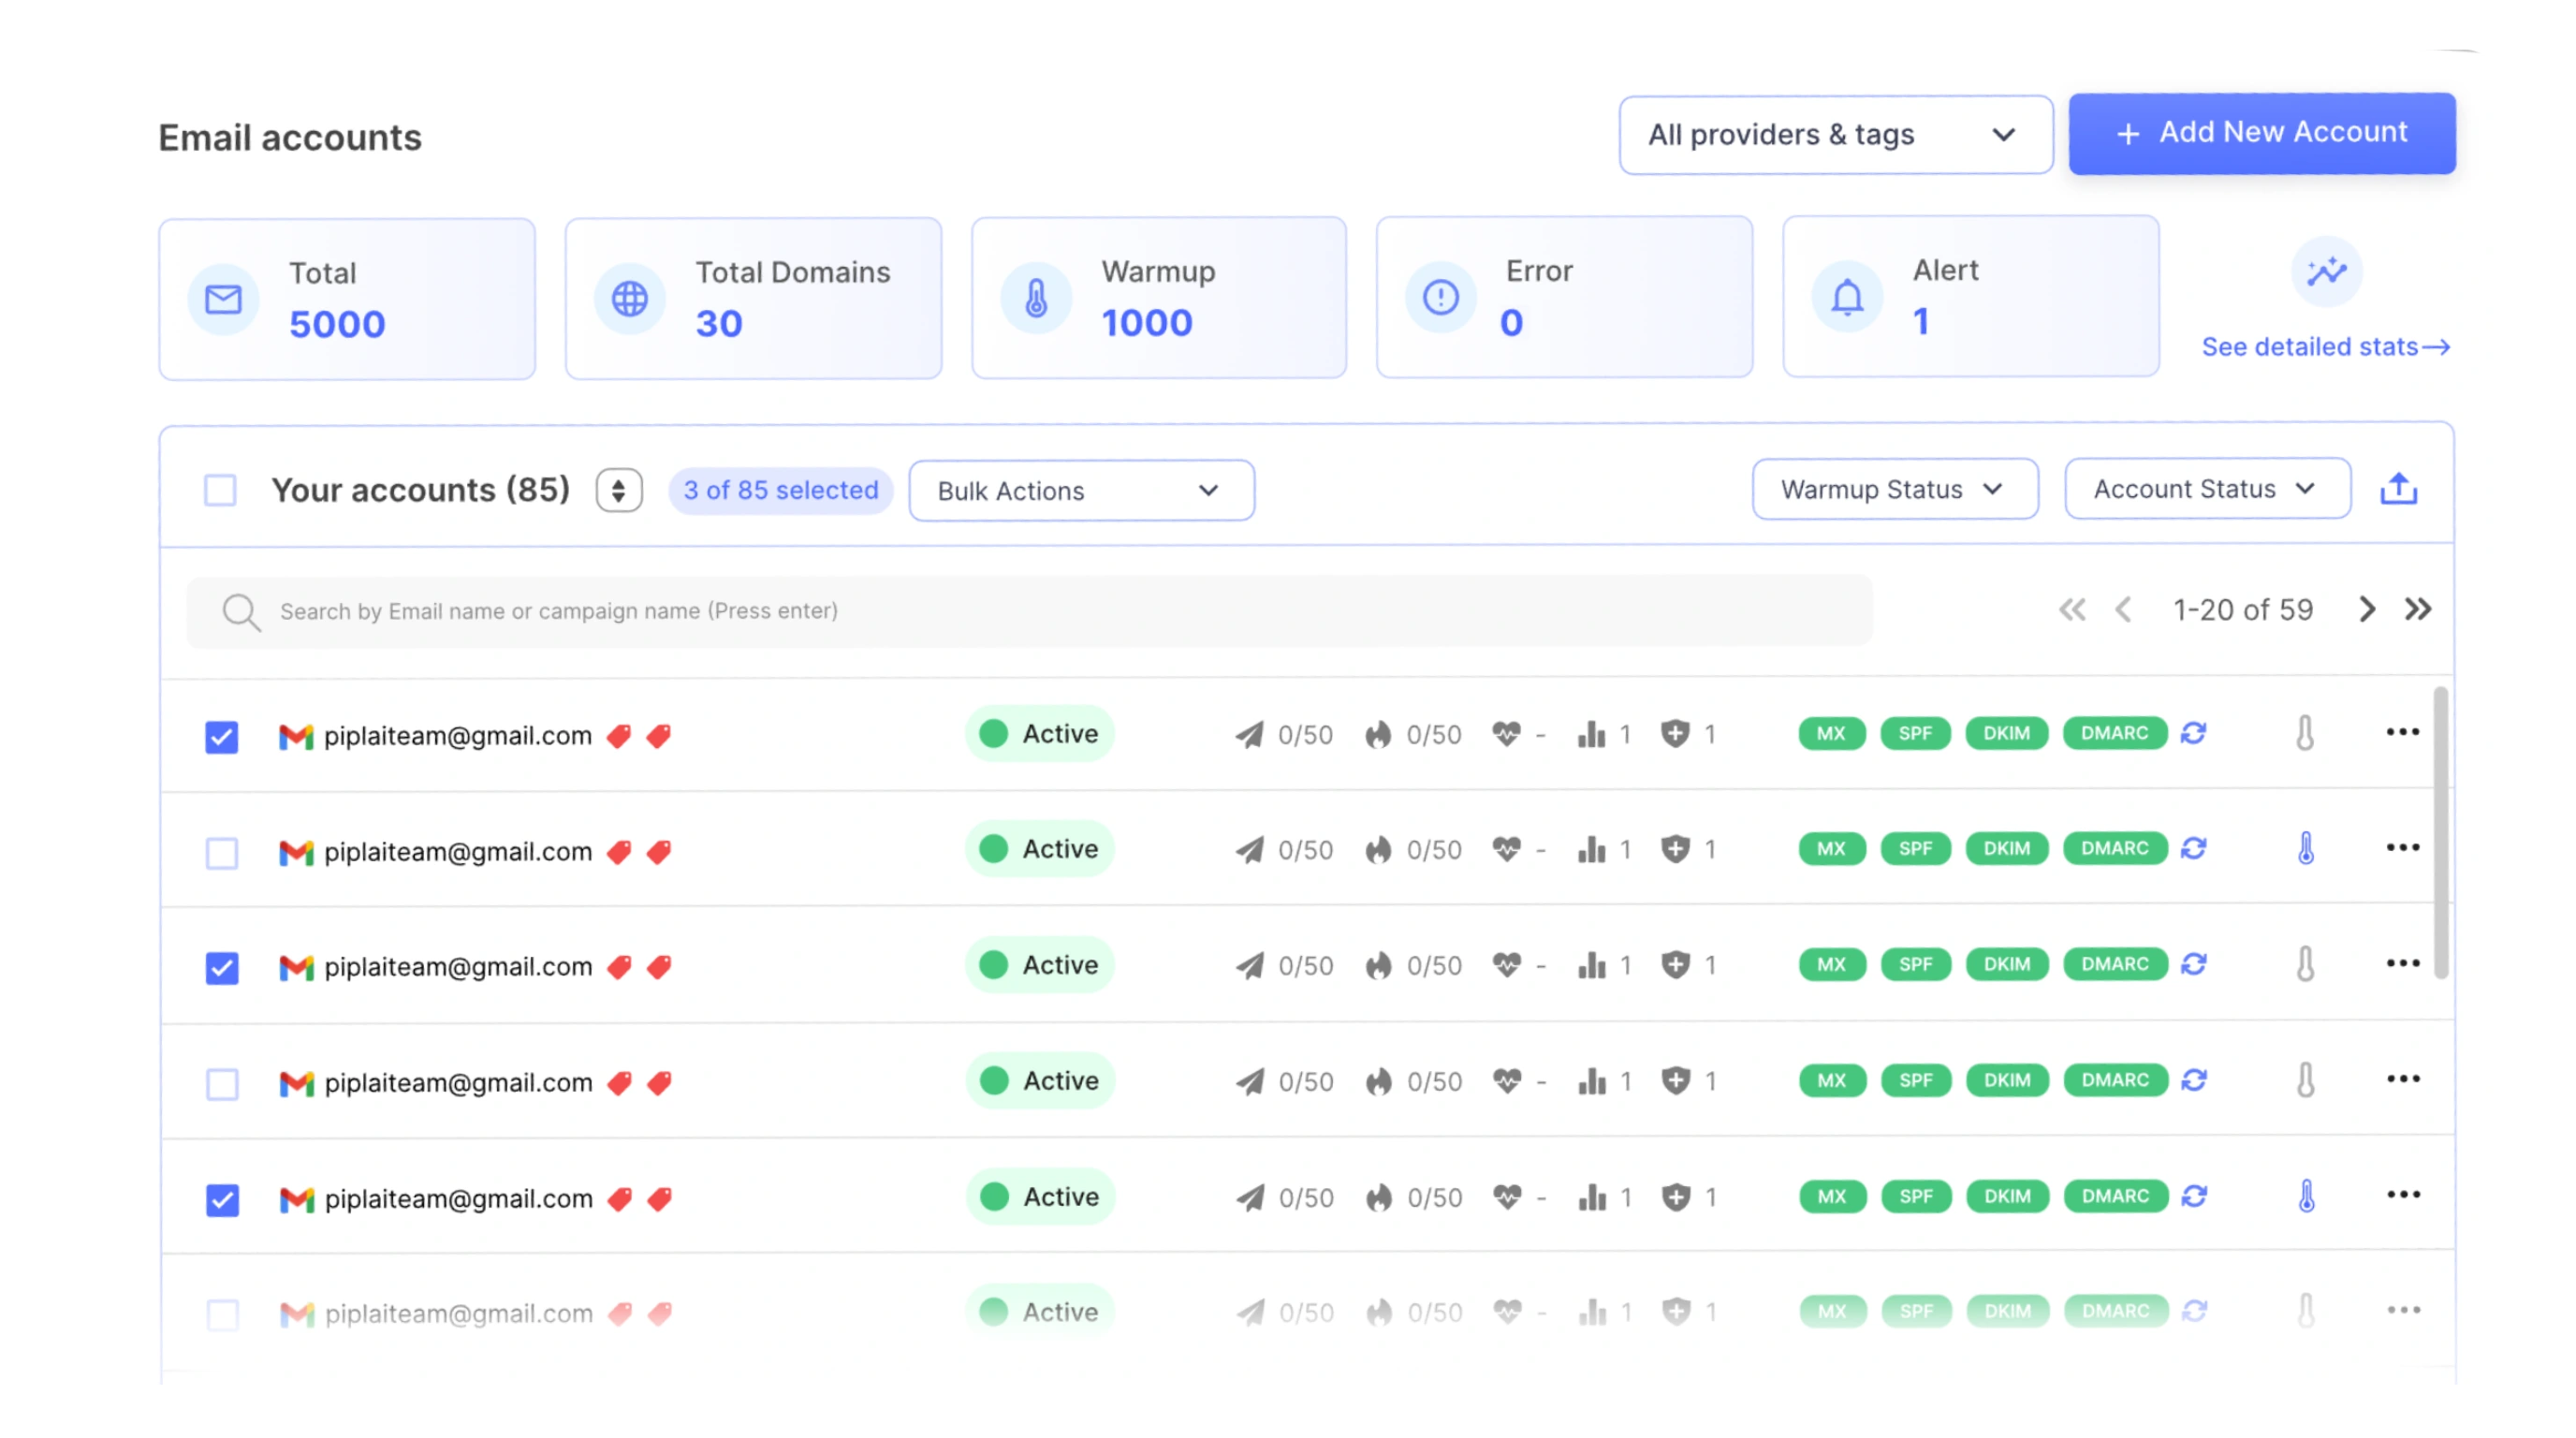Click the Alert bell icon
2576x1438 pixels.
(1848, 297)
